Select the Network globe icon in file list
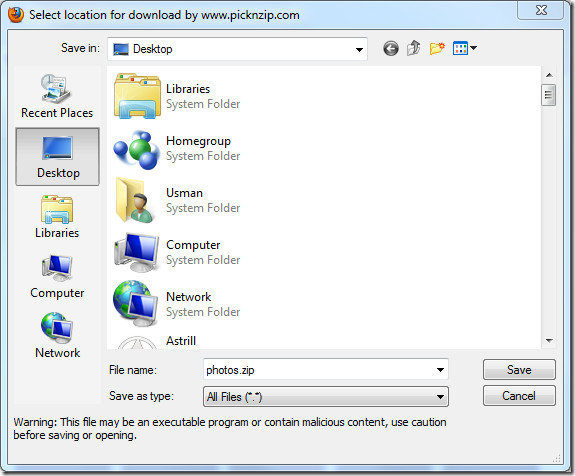The image size is (575, 476). pos(136,304)
